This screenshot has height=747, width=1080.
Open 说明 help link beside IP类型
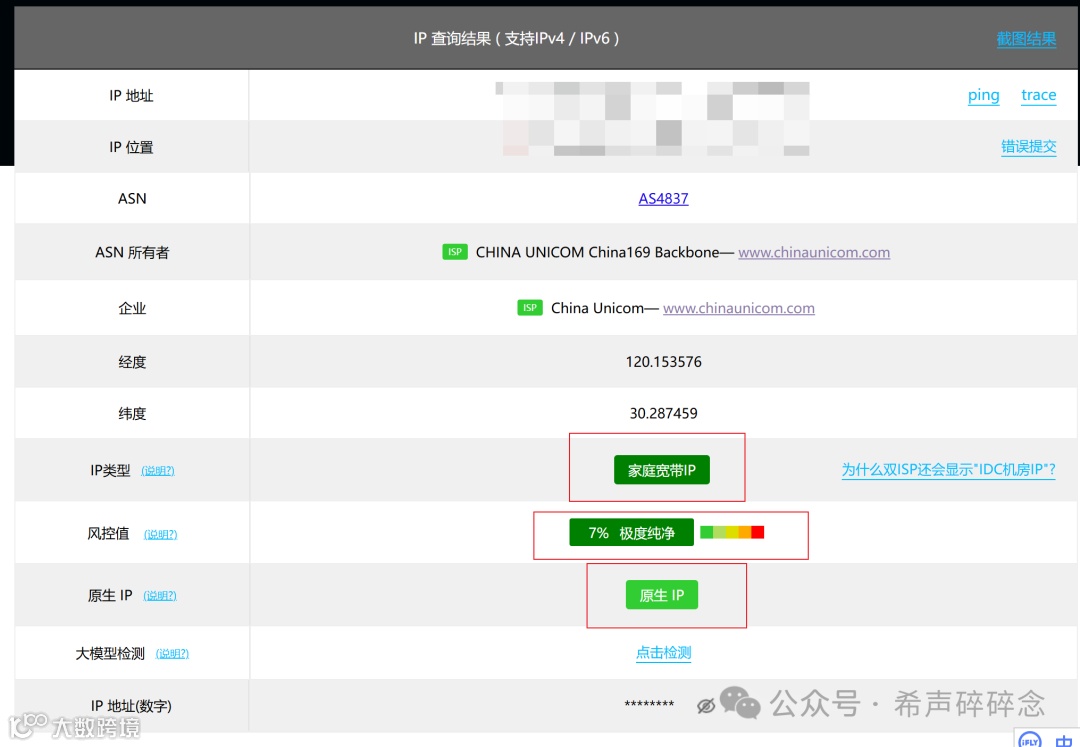coord(158,471)
